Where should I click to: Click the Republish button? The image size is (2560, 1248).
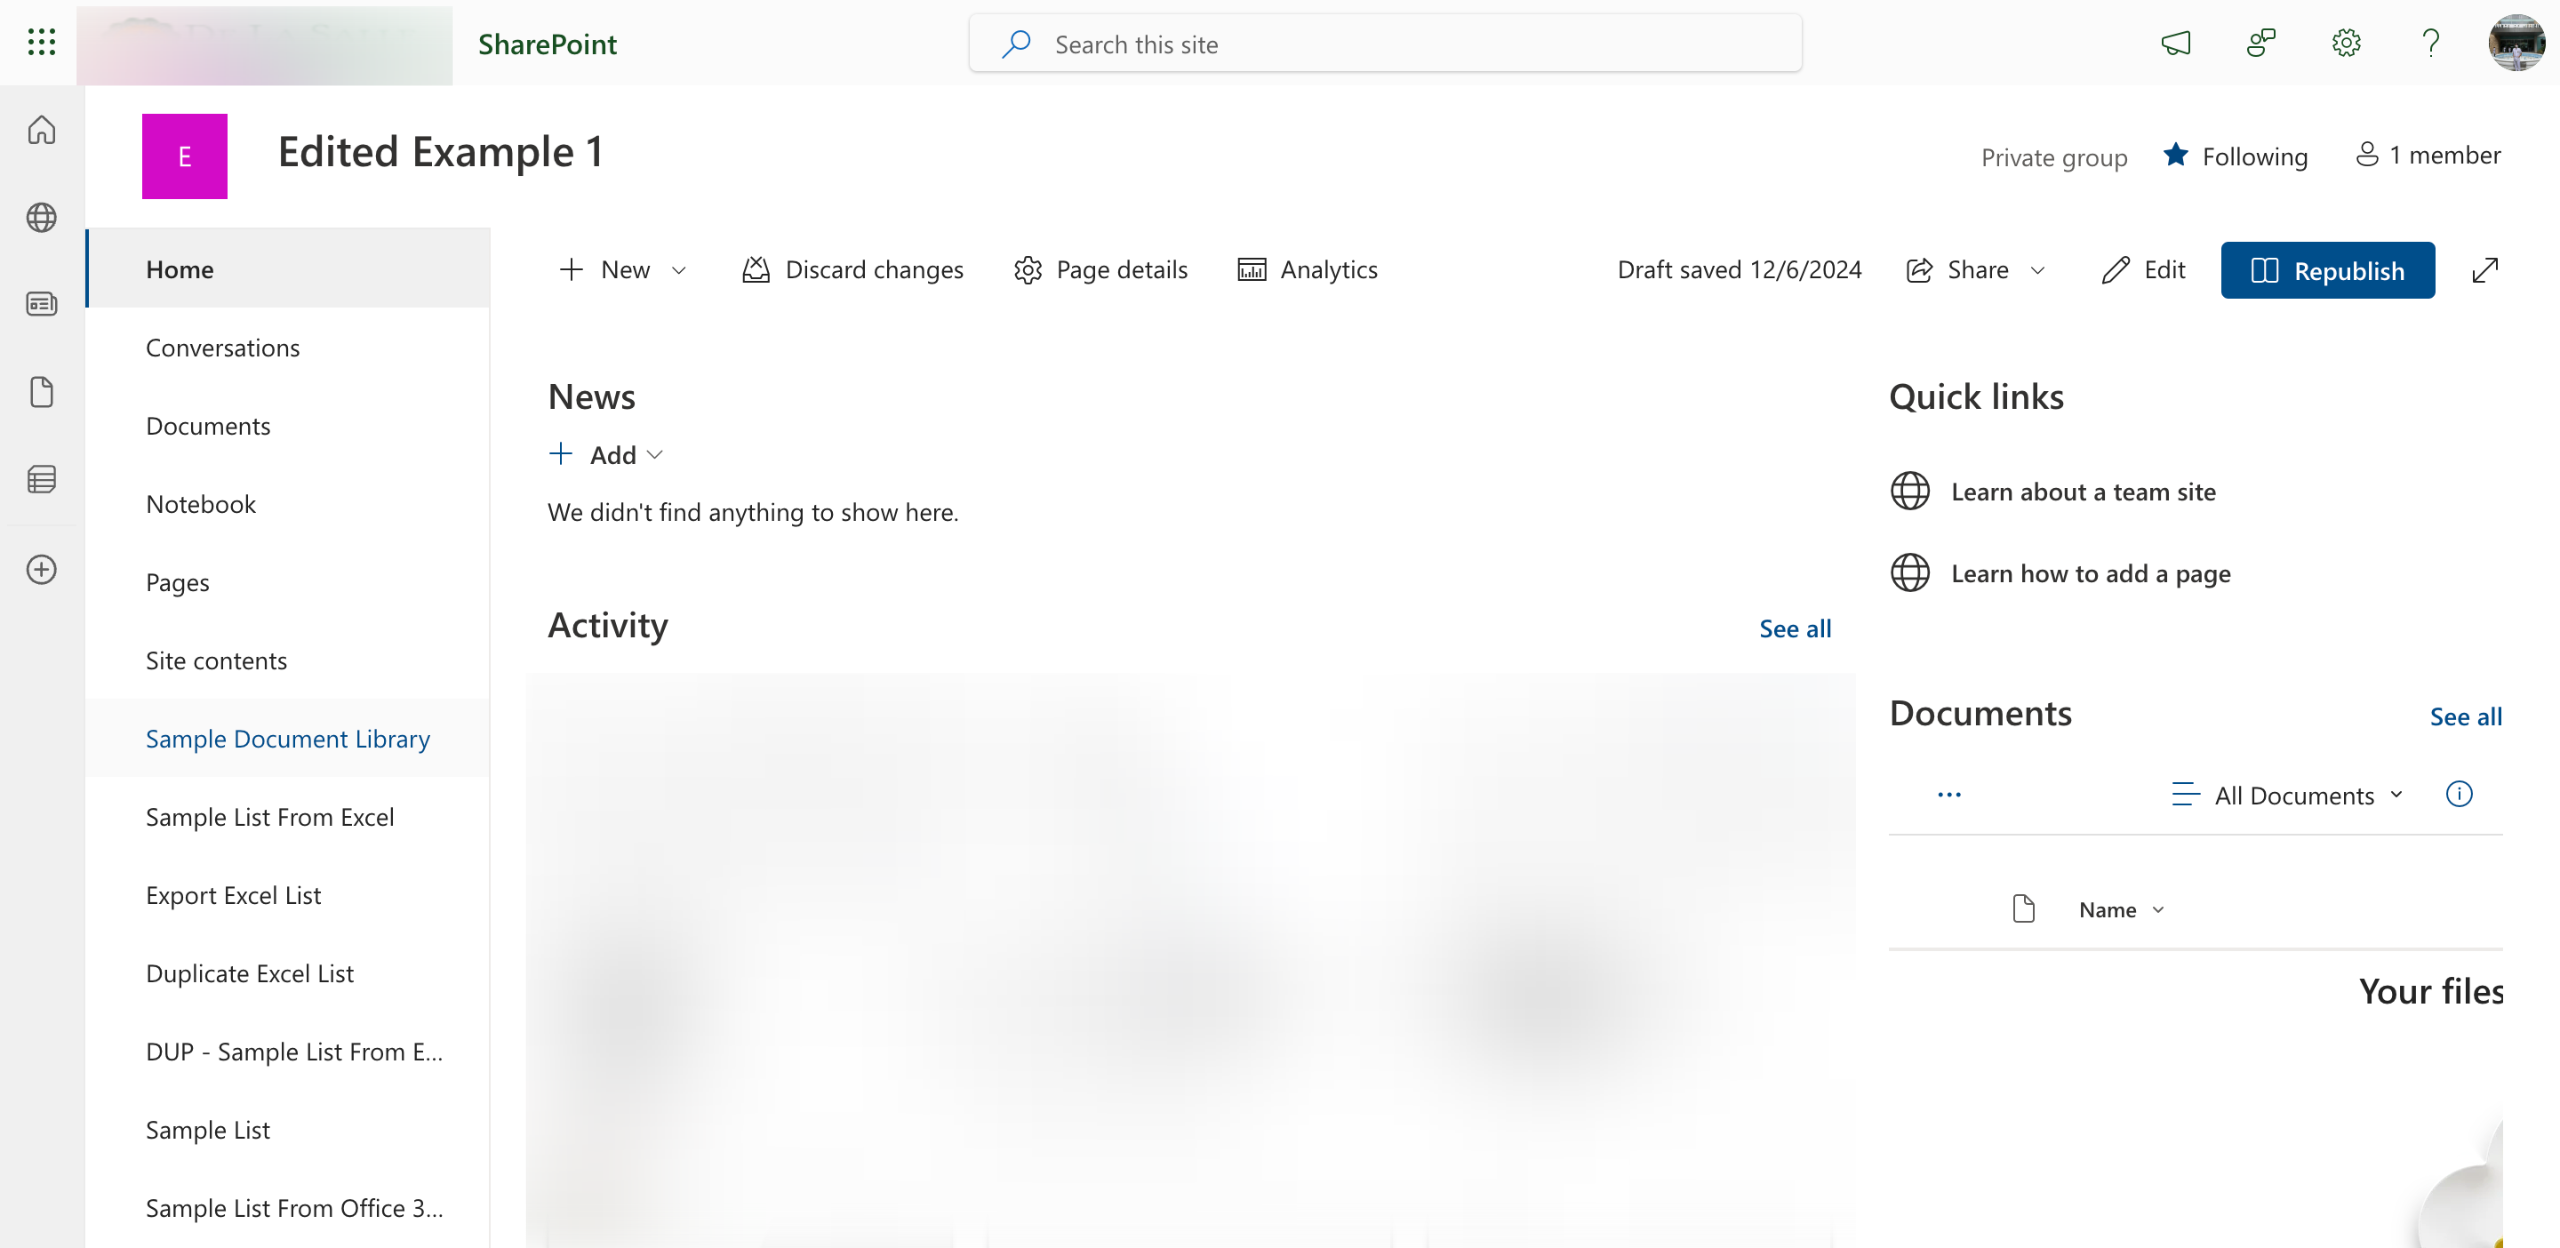(2327, 270)
